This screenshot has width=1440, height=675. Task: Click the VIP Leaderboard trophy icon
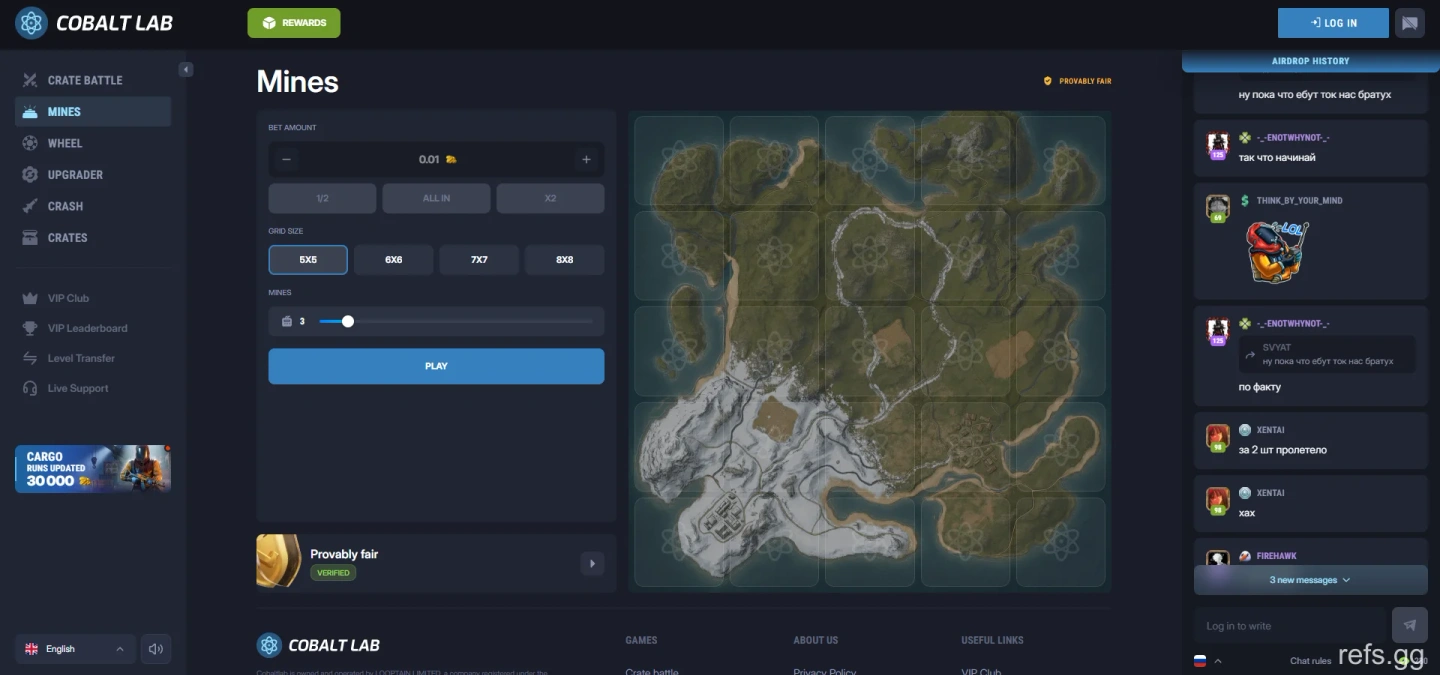[30, 328]
